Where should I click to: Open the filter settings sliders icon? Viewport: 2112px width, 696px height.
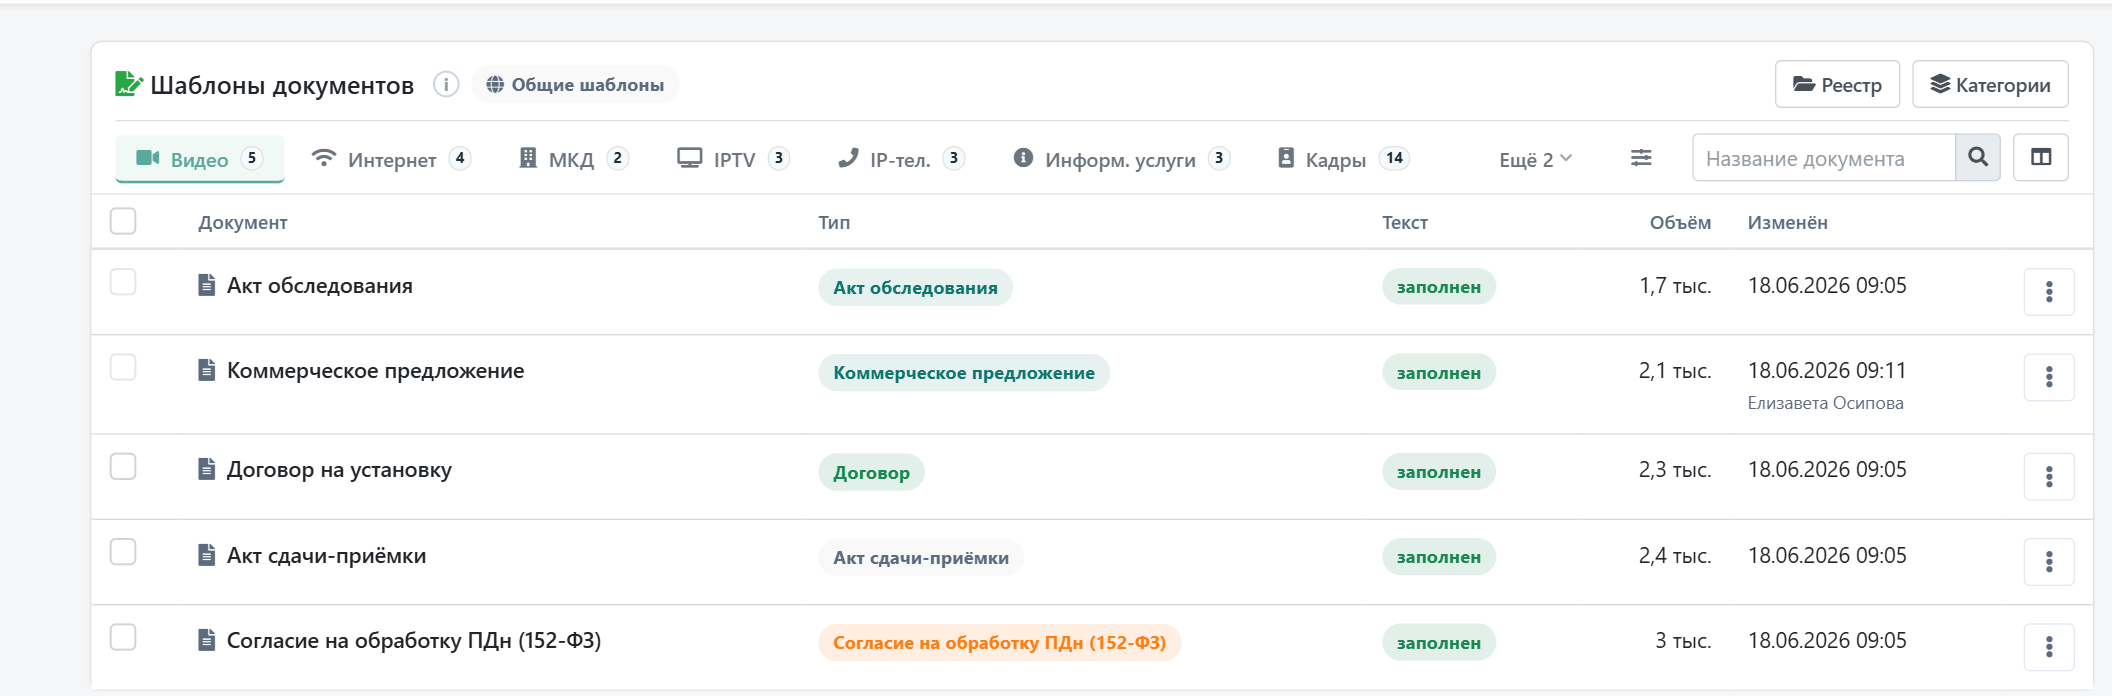pos(1641,158)
